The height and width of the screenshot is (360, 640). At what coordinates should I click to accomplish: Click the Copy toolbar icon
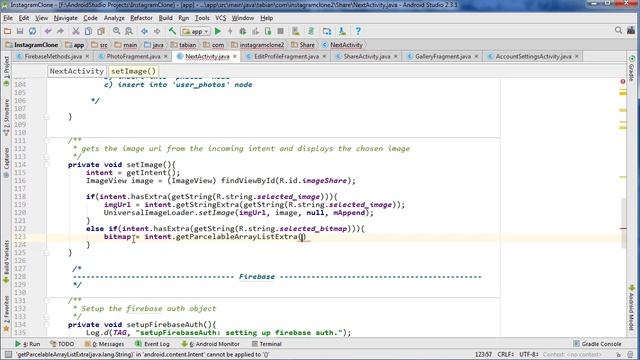pos(88,31)
